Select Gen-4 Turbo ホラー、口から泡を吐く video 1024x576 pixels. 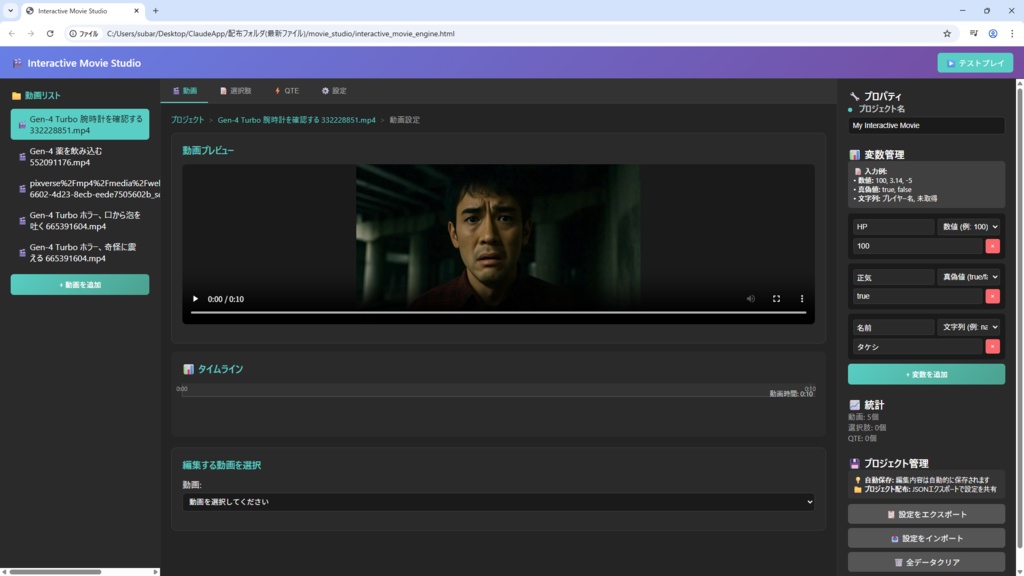(x=80, y=221)
